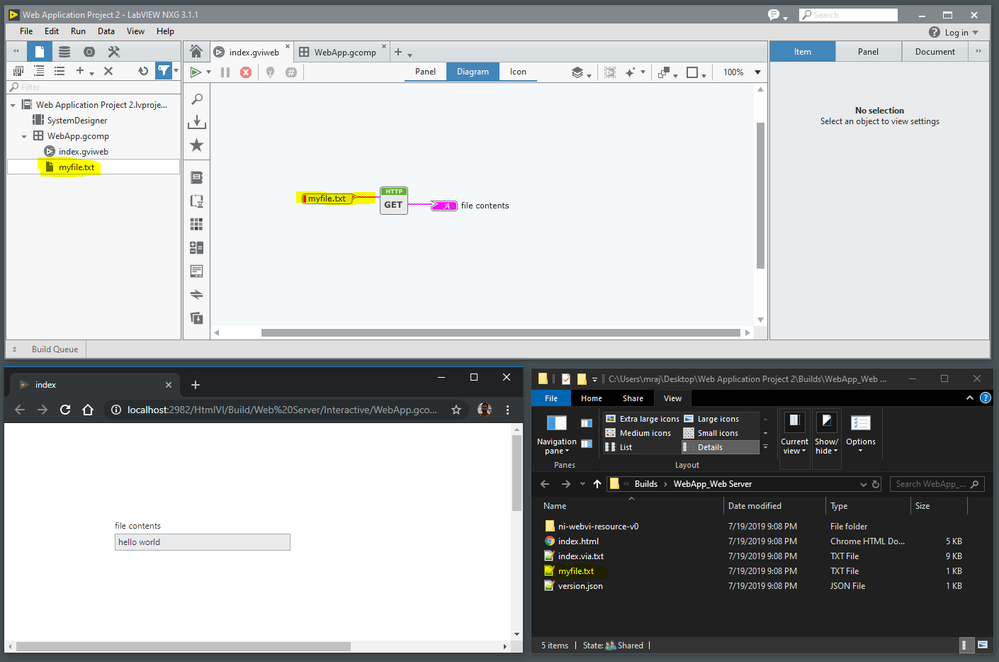Open the capture data circle icon tab
The width and height of the screenshot is (999, 662).
[x=89, y=52]
